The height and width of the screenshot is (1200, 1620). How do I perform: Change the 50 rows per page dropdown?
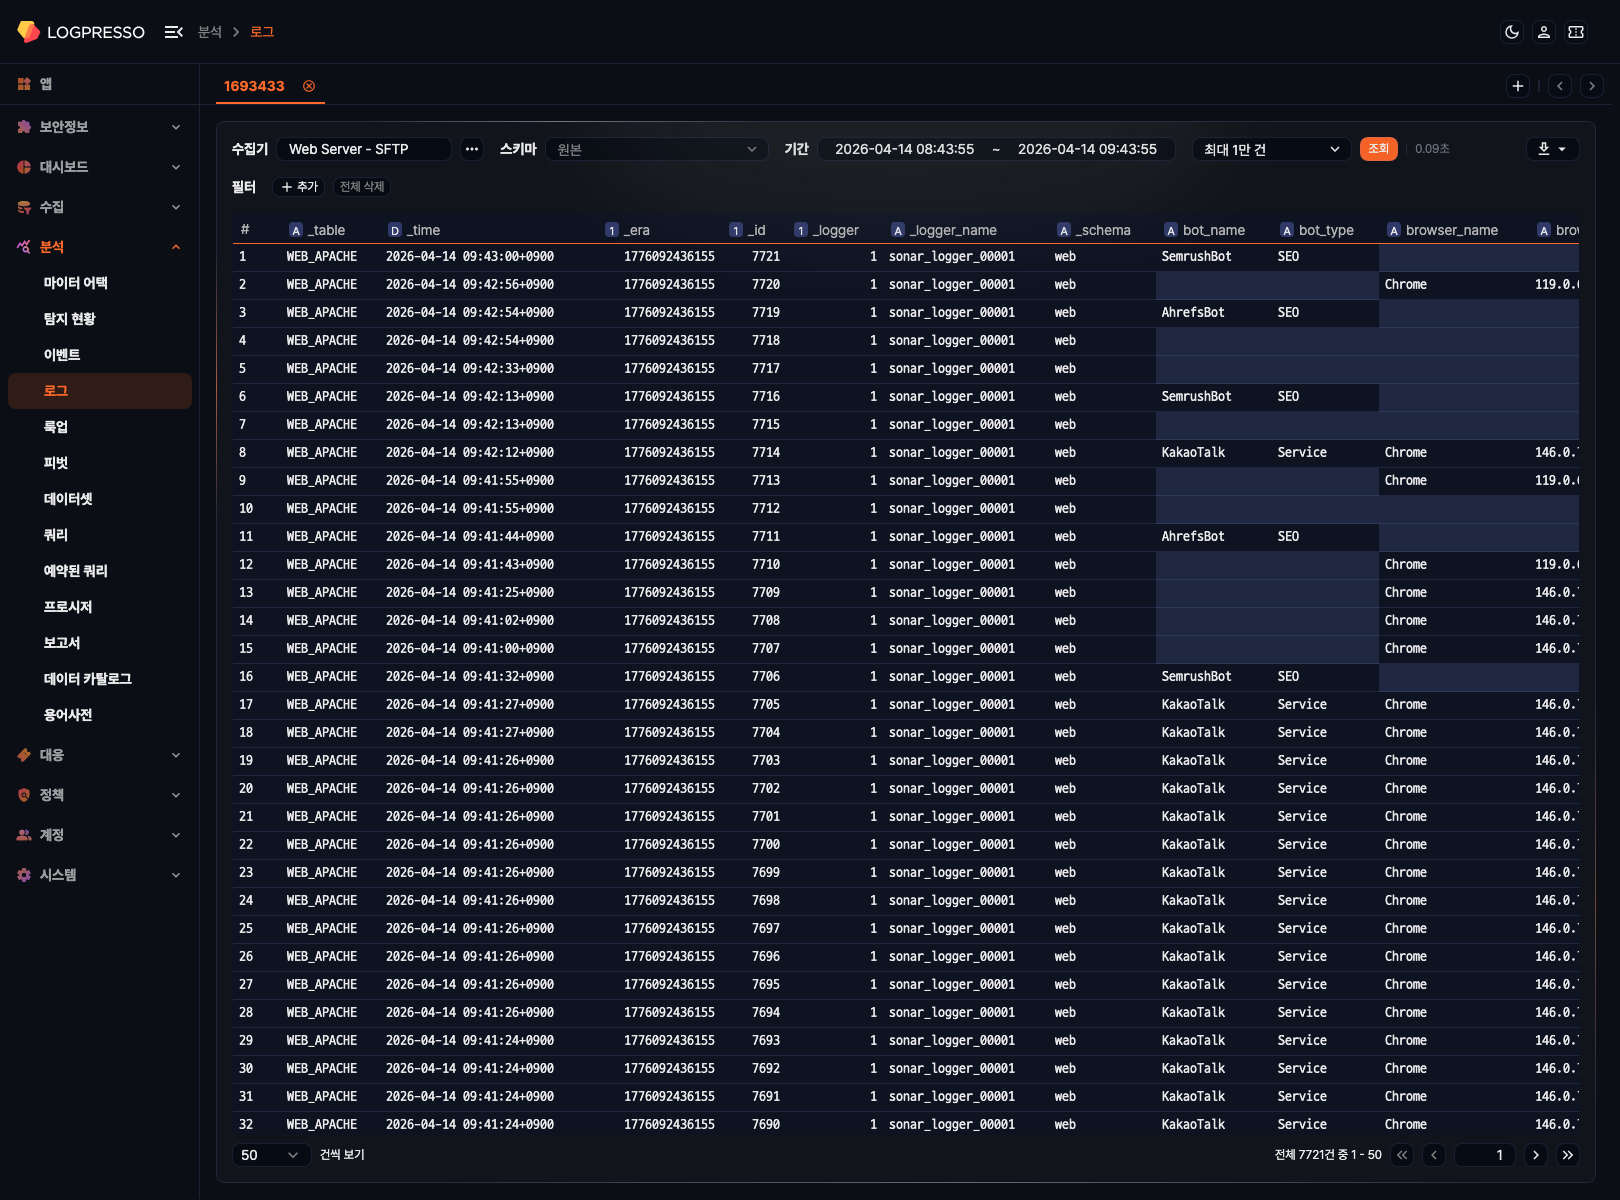tap(270, 1155)
